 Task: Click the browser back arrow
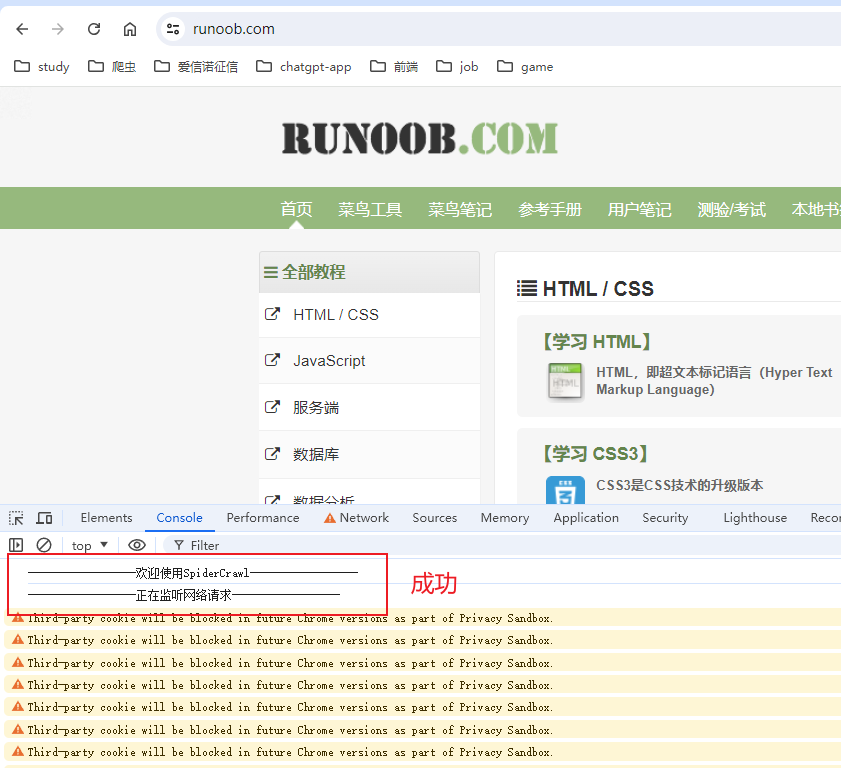[x=22, y=29]
